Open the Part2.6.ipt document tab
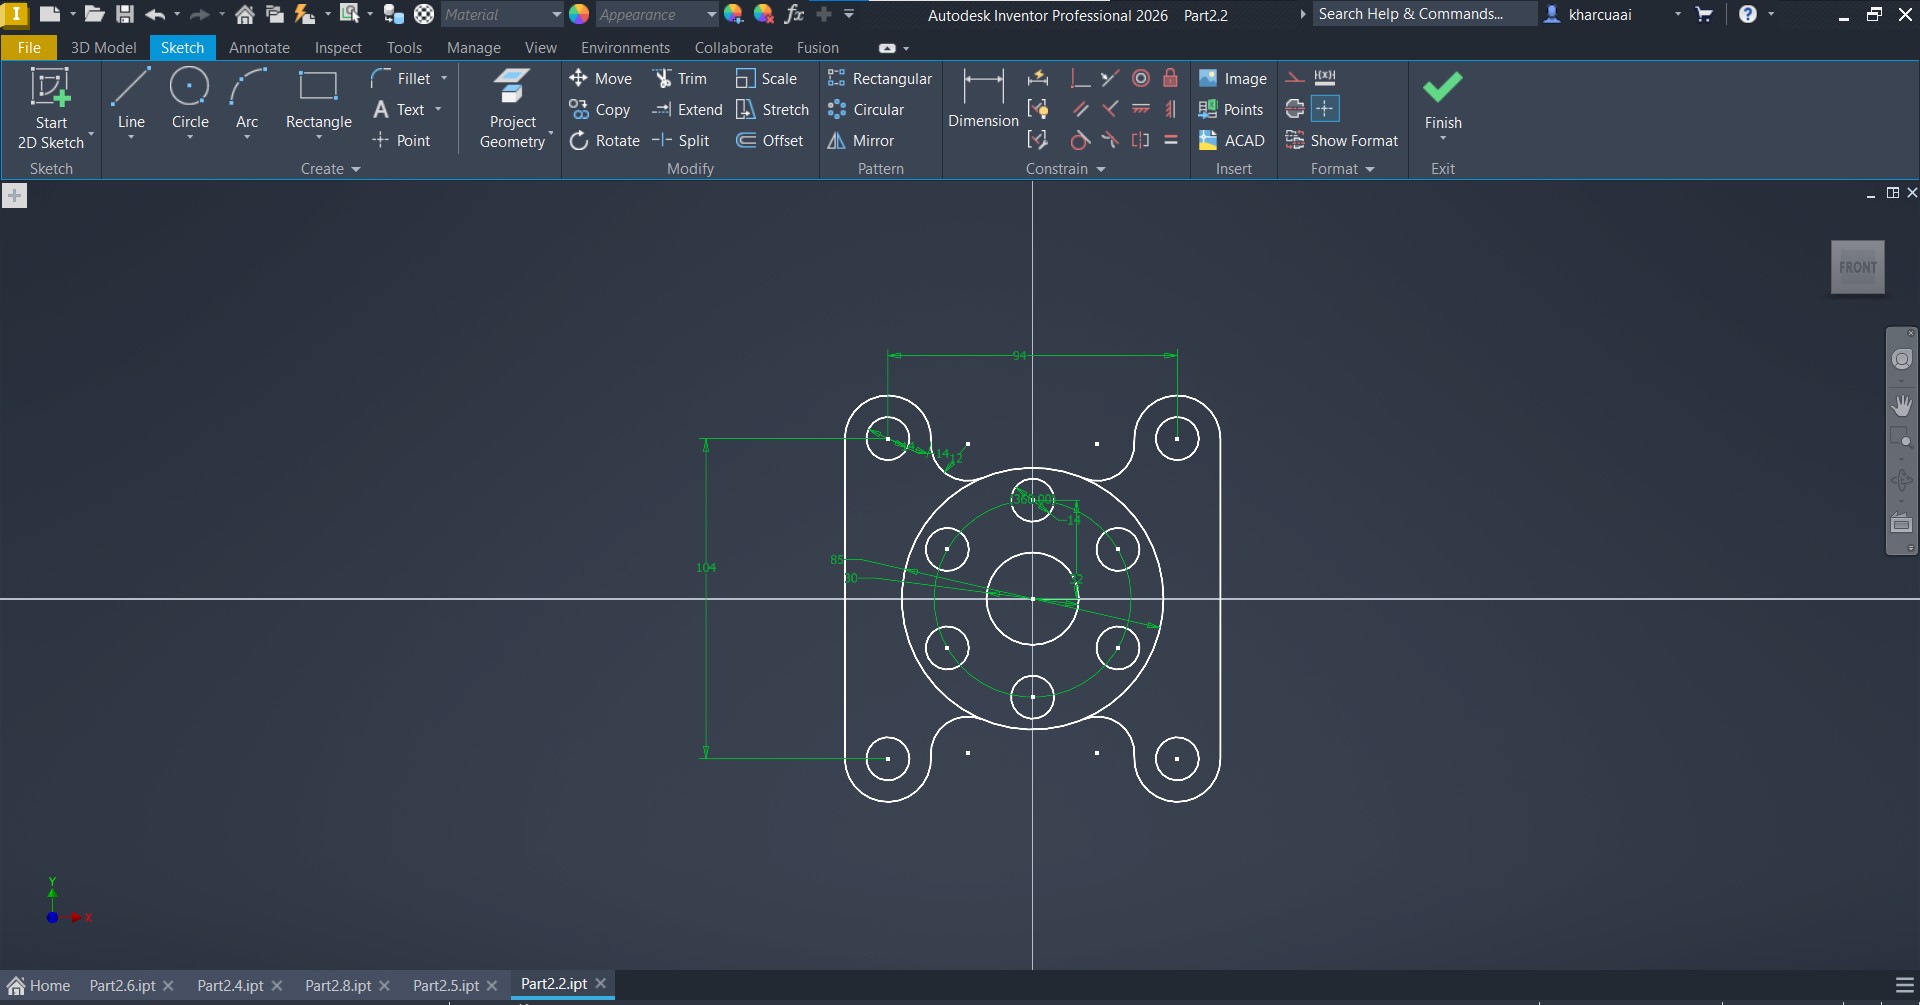 (122, 985)
